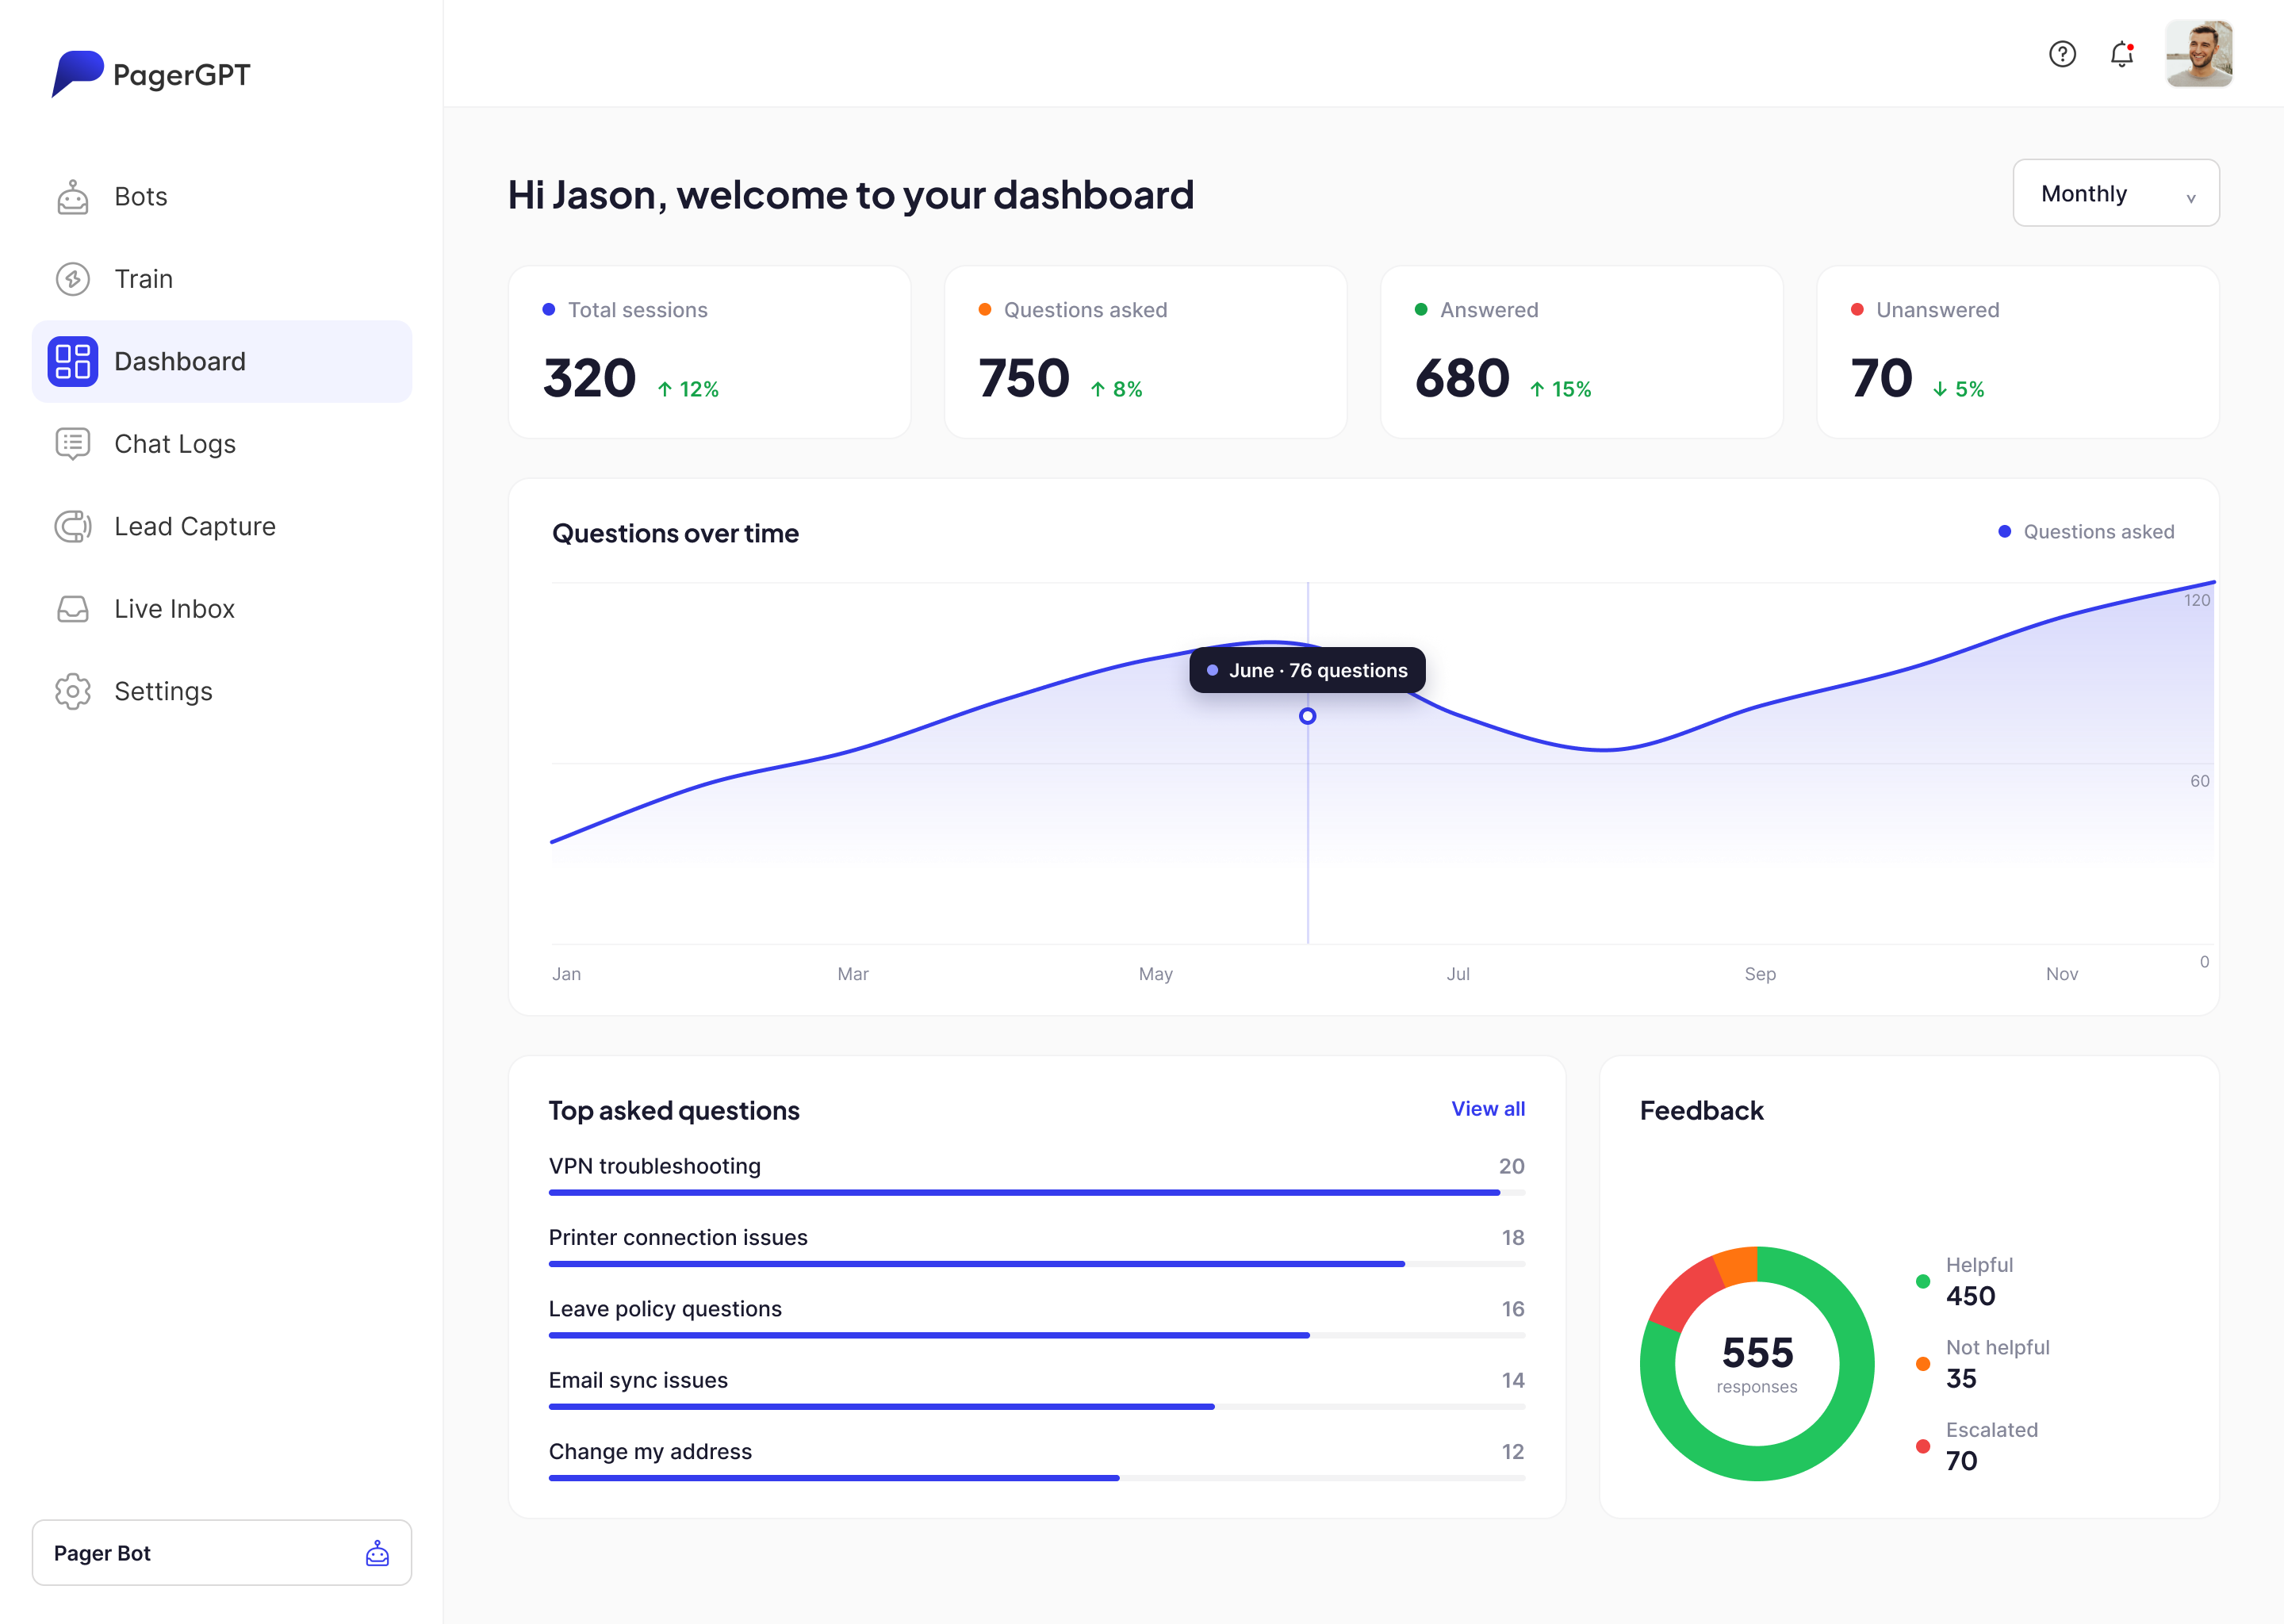The height and width of the screenshot is (1624, 2284).
Task: Click Printer connection issues label
Action: [x=678, y=1238]
